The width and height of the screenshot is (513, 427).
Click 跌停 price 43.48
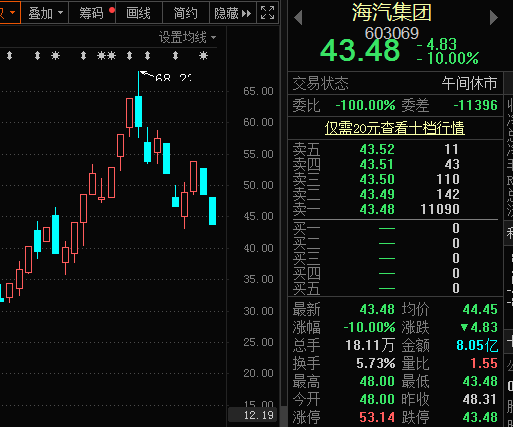[480, 417]
